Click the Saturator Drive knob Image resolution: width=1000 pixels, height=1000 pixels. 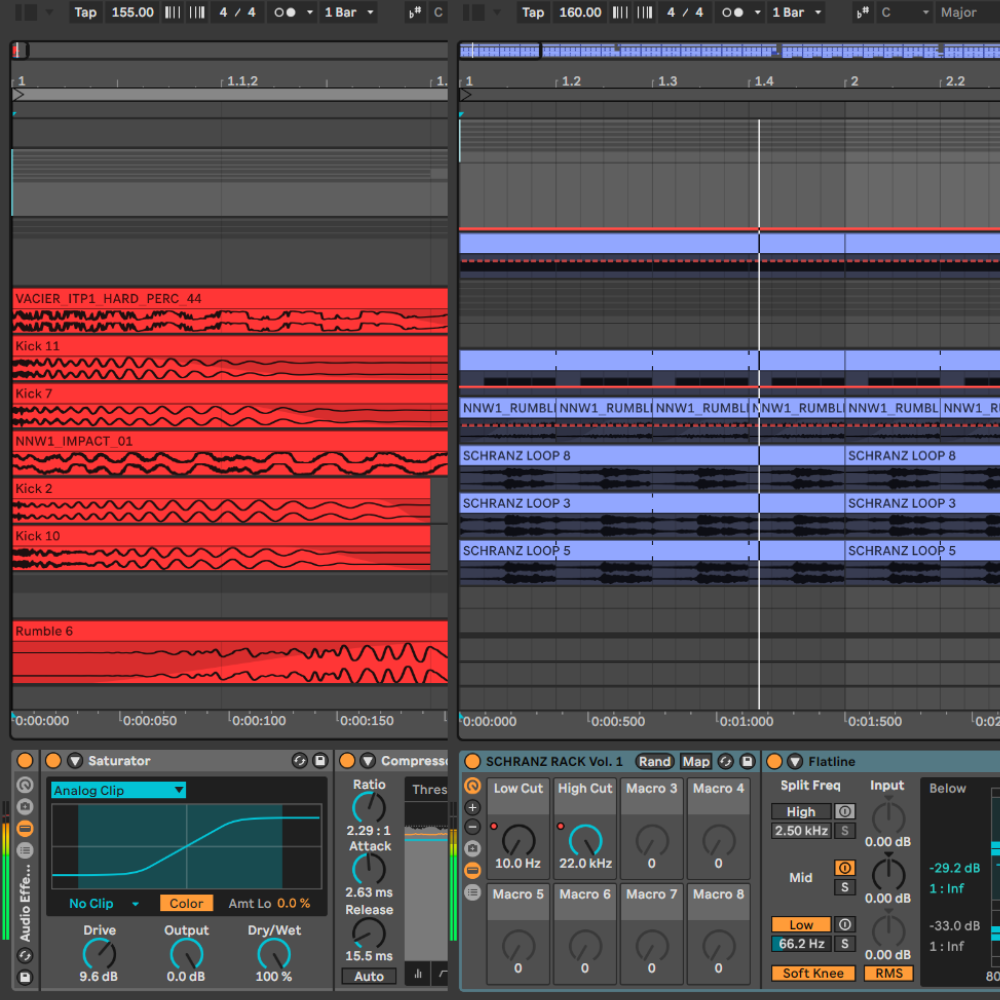(99, 953)
